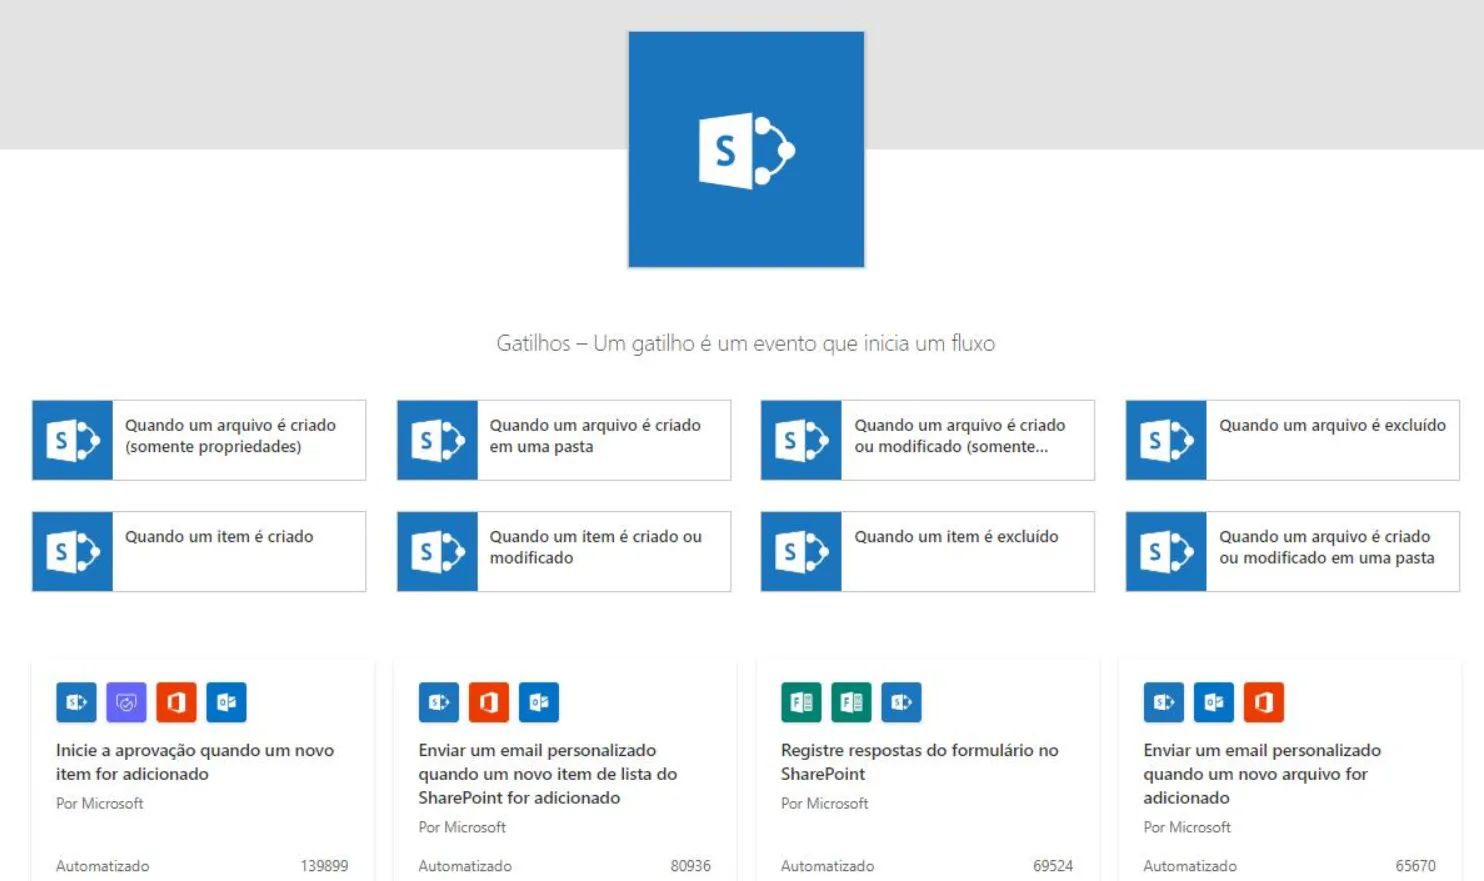Select trigger 'Quando um arquivo é criado ou modificado (somente...'
This screenshot has height=881, width=1484.
[928, 440]
